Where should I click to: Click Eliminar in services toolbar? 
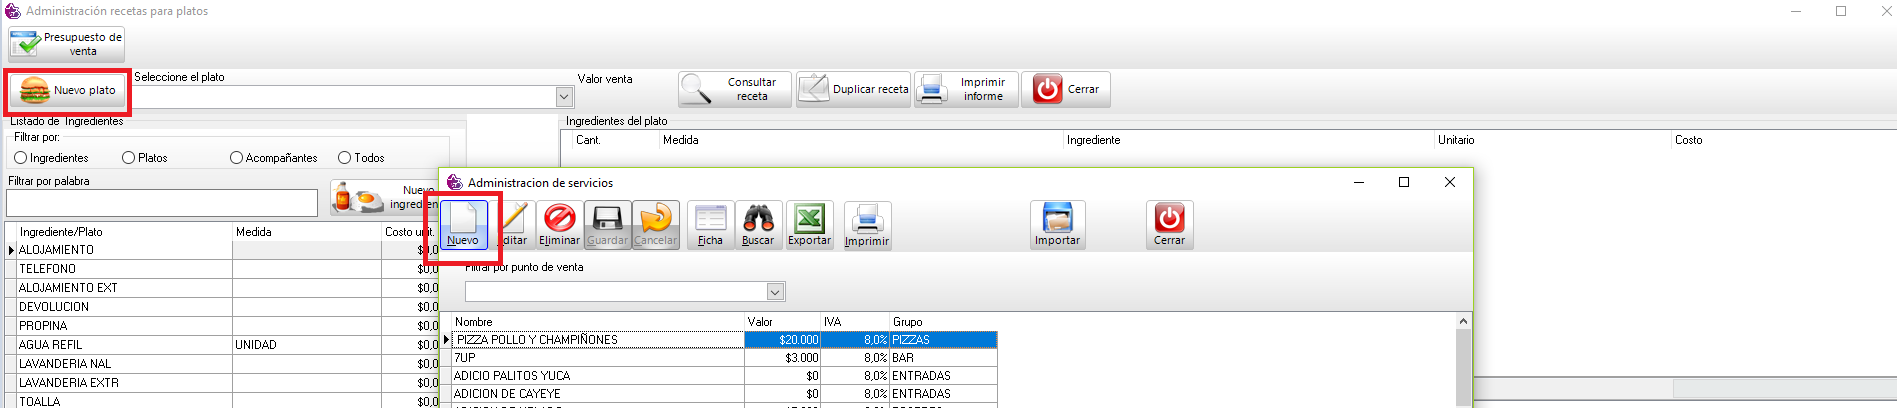click(x=559, y=224)
